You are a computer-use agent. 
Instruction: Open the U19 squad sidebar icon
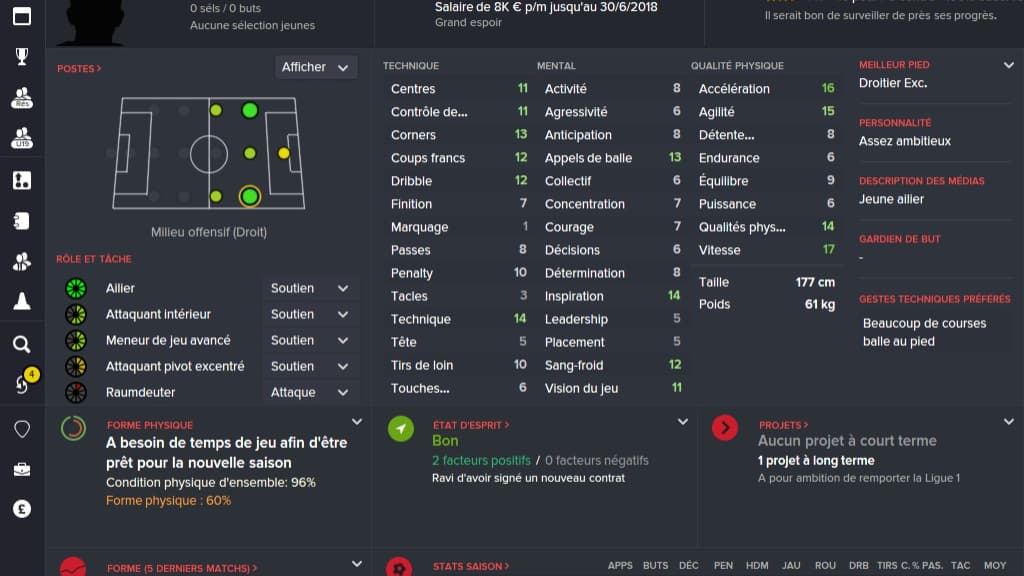[22, 138]
